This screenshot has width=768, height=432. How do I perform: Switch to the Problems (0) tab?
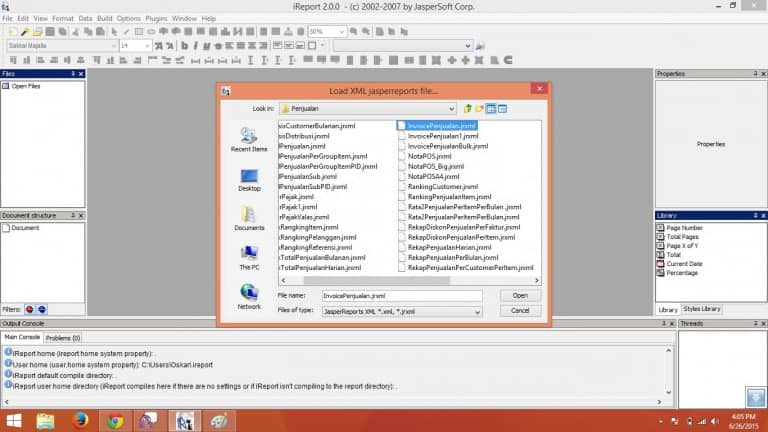click(x=63, y=338)
